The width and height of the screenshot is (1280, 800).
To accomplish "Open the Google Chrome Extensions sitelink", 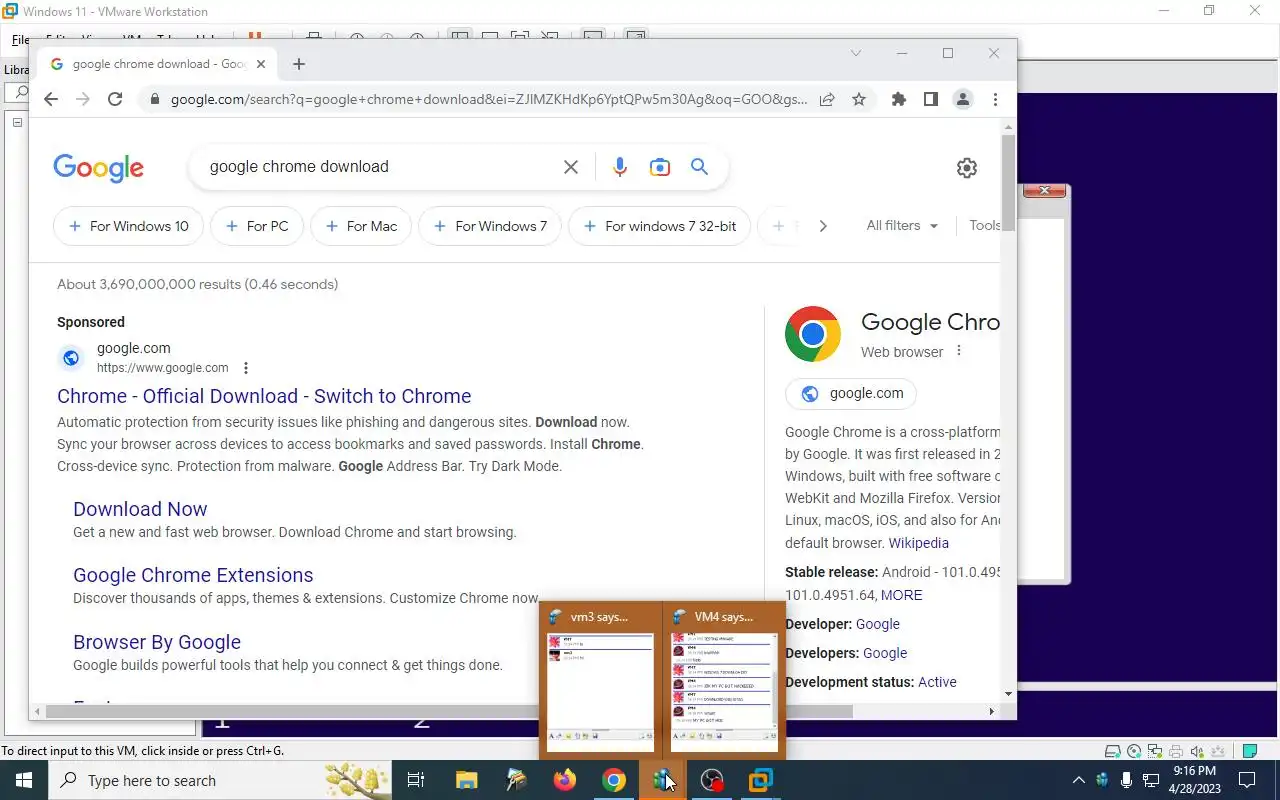I will point(193,575).
